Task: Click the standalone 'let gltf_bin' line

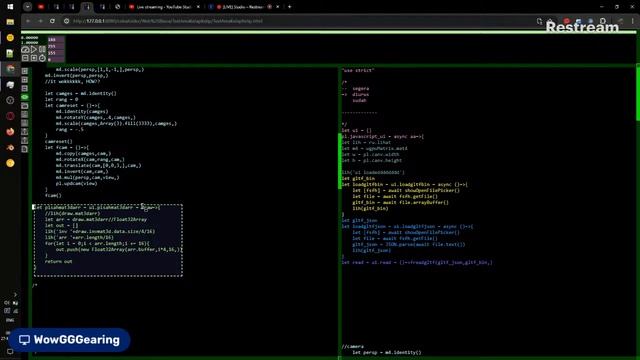Action: (358, 178)
